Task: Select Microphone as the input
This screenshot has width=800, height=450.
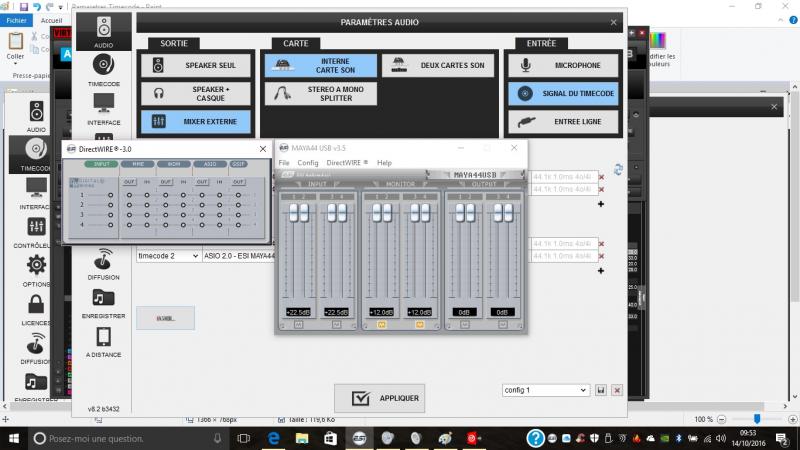Action: click(x=562, y=66)
